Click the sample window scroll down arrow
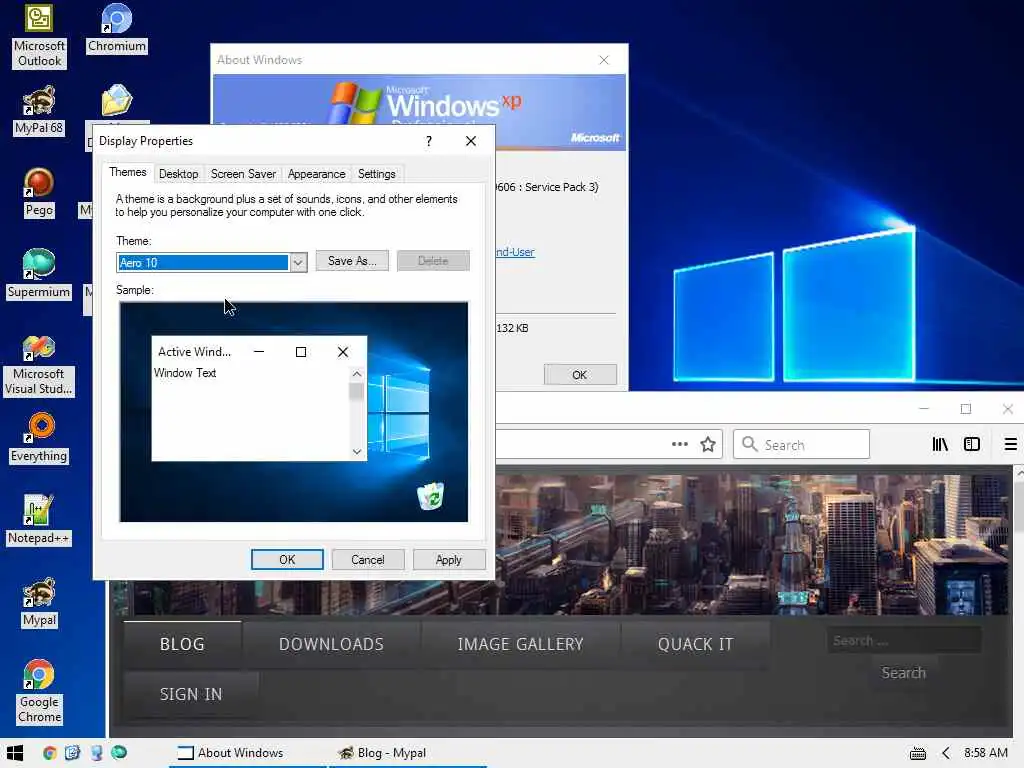Screen dimensions: 1024x768 (x=357, y=451)
